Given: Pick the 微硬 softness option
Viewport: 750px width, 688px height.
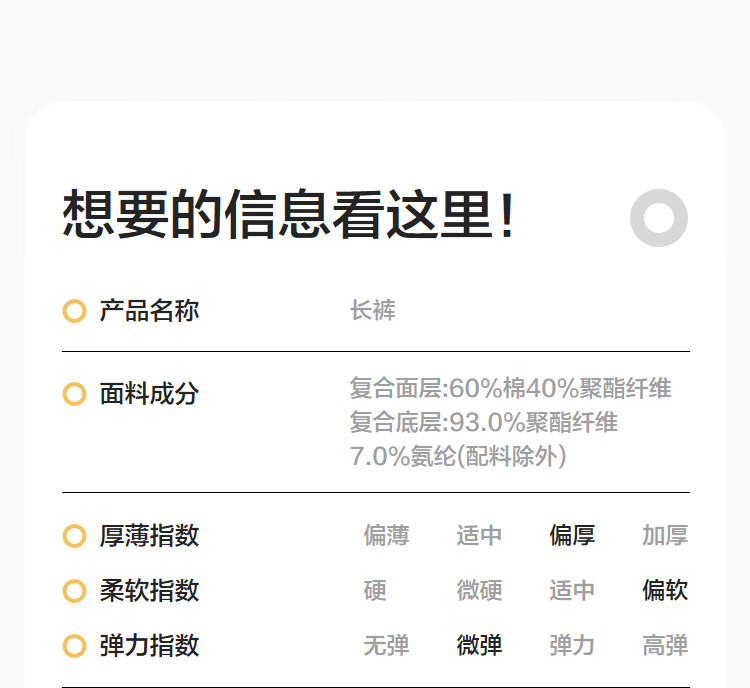Looking at the screenshot, I should (479, 590).
